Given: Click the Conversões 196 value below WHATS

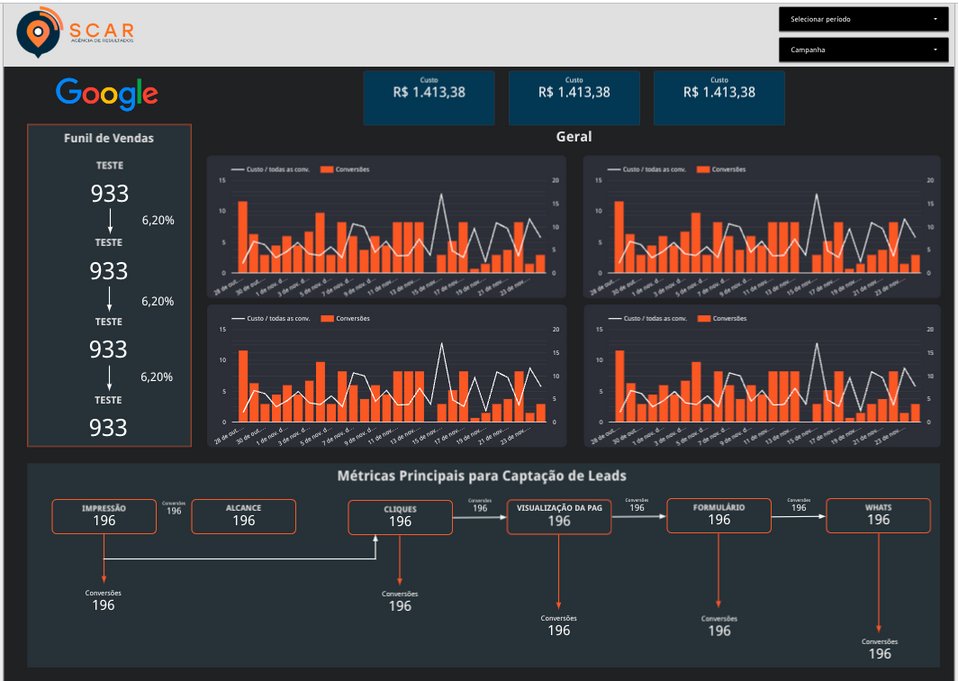Looking at the screenshot, I should click(880, 650).
